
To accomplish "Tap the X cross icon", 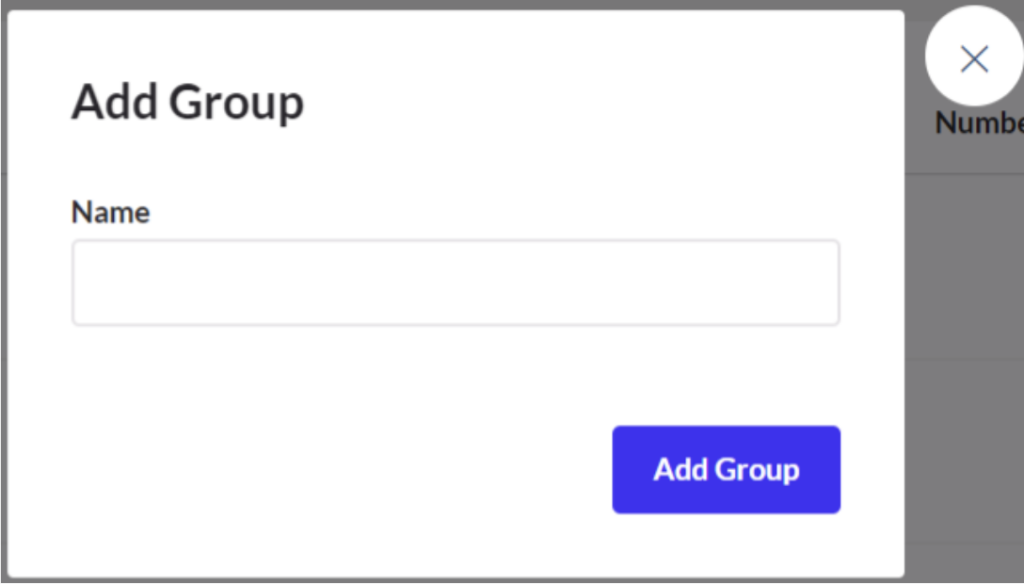I will coord(974,59).
